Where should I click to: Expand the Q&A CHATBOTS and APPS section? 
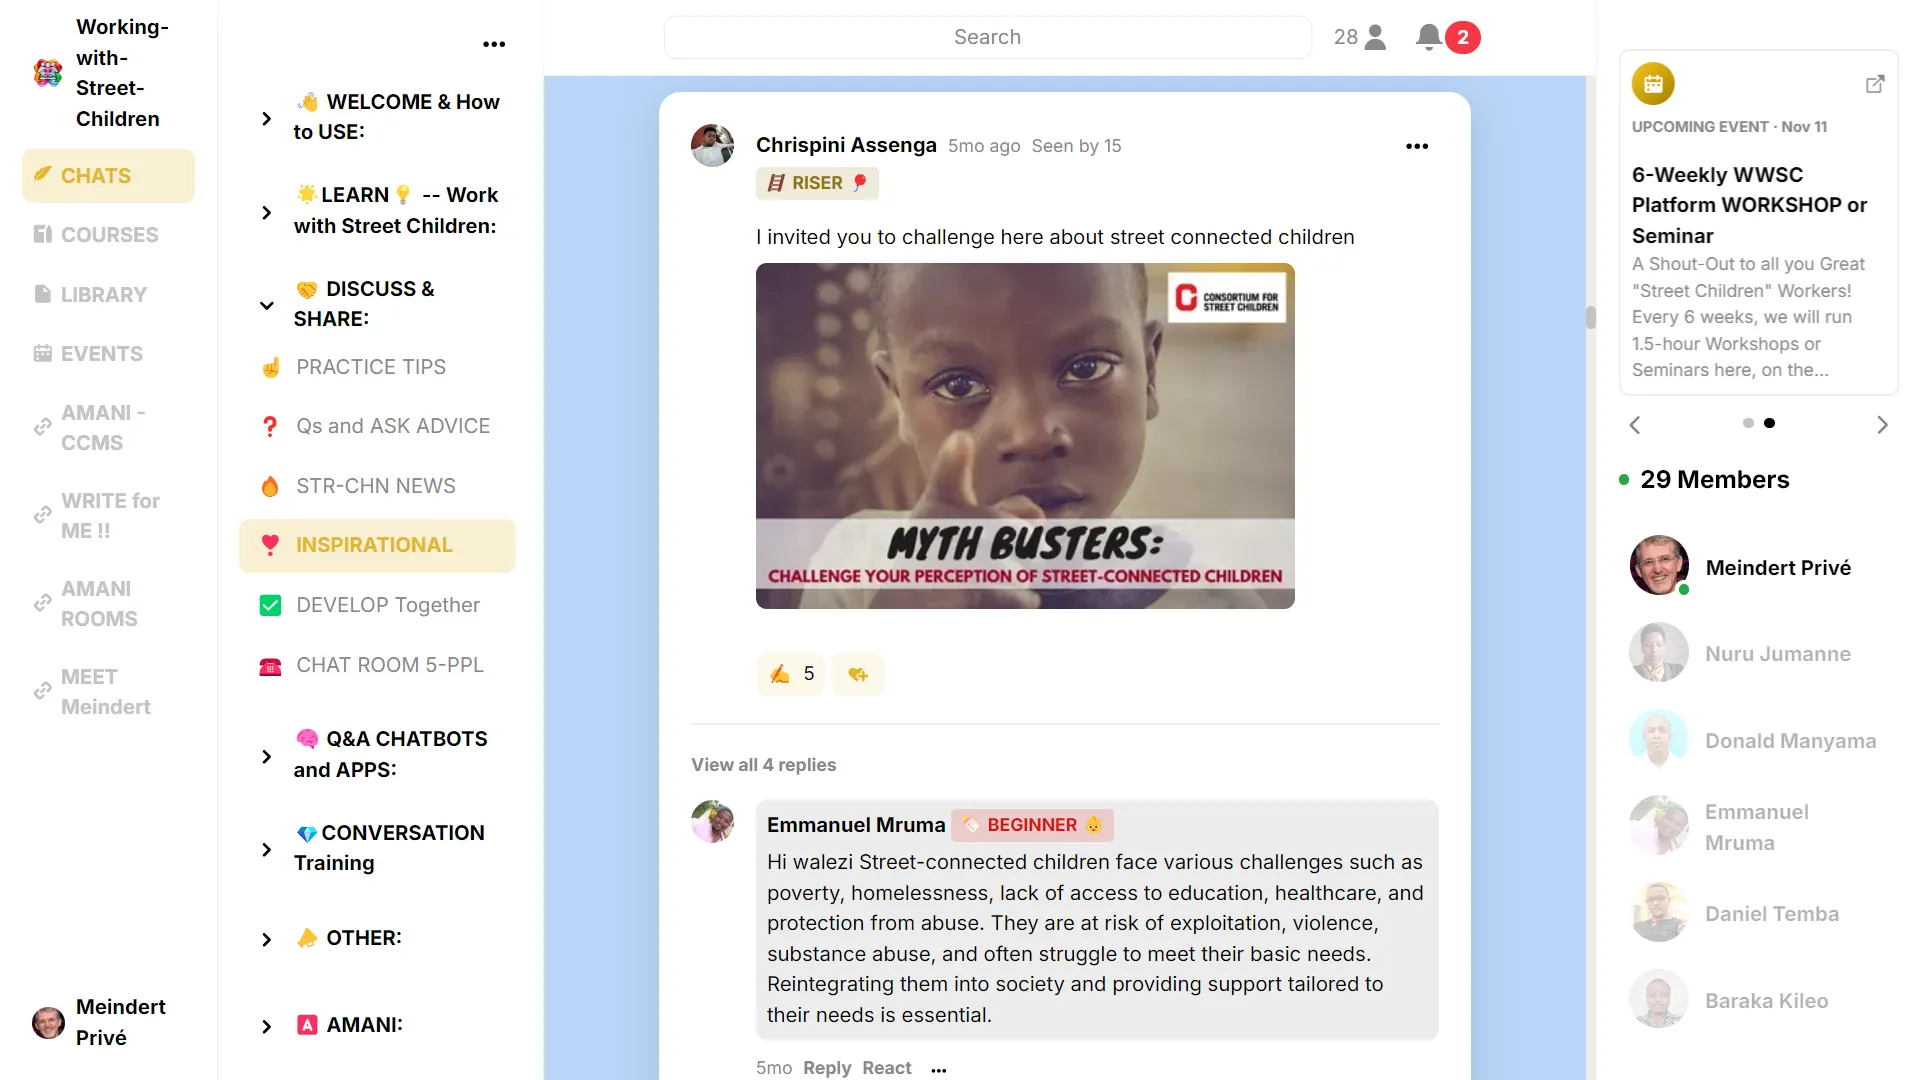266,756
